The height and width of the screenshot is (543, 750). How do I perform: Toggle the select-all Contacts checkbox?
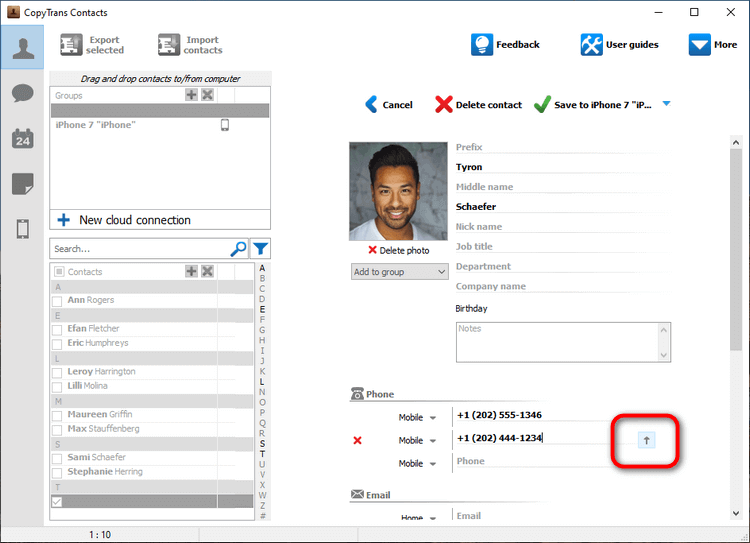(59, 272)
